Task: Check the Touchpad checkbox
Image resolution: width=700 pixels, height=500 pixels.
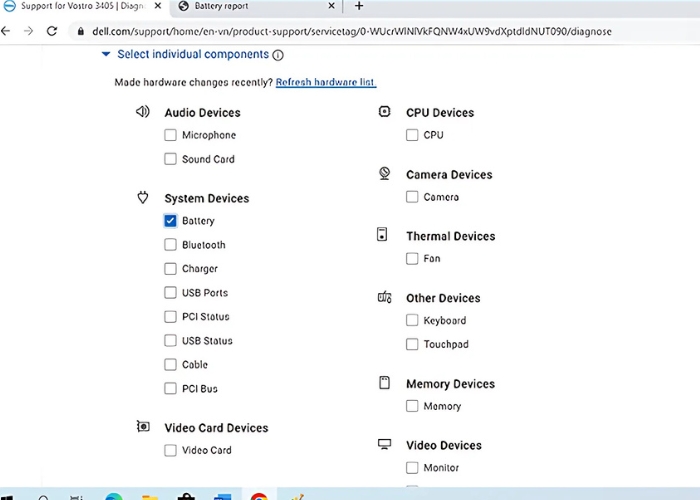Action: pos(412,345)
